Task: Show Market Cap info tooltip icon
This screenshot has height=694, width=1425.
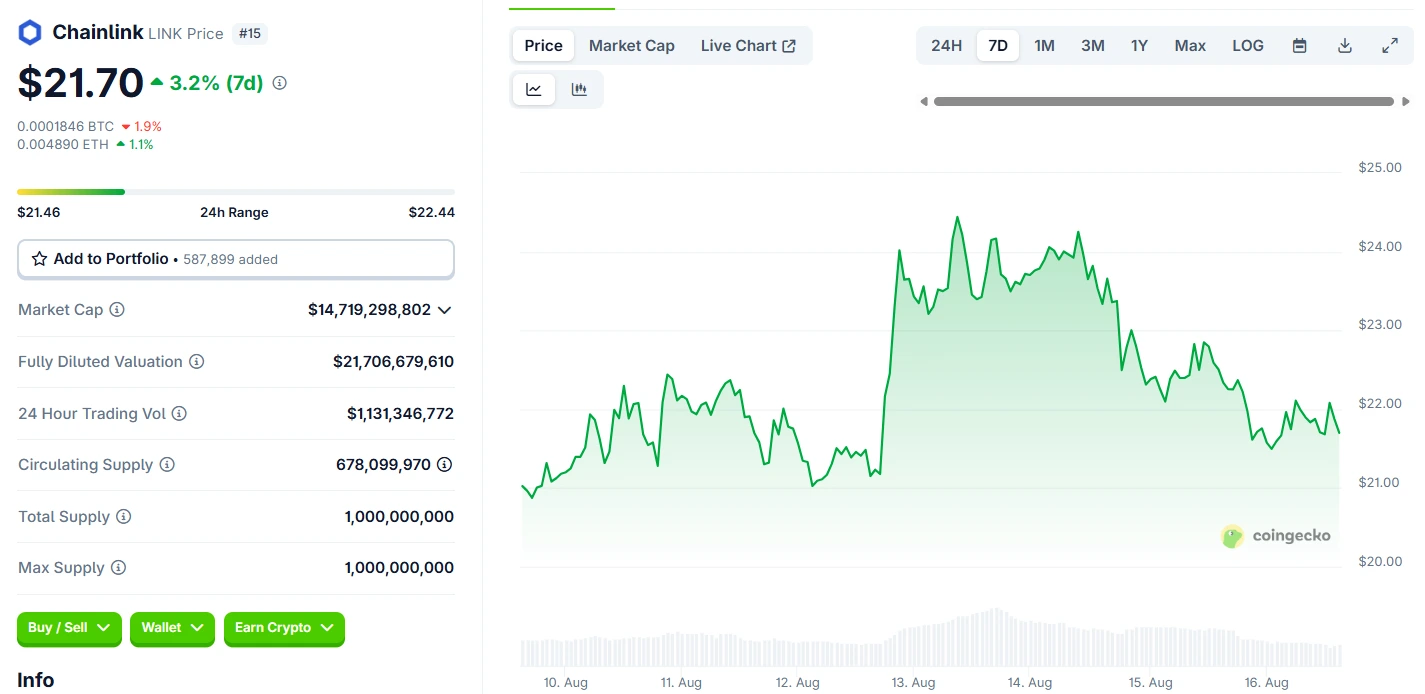Action: coord(117,310)
